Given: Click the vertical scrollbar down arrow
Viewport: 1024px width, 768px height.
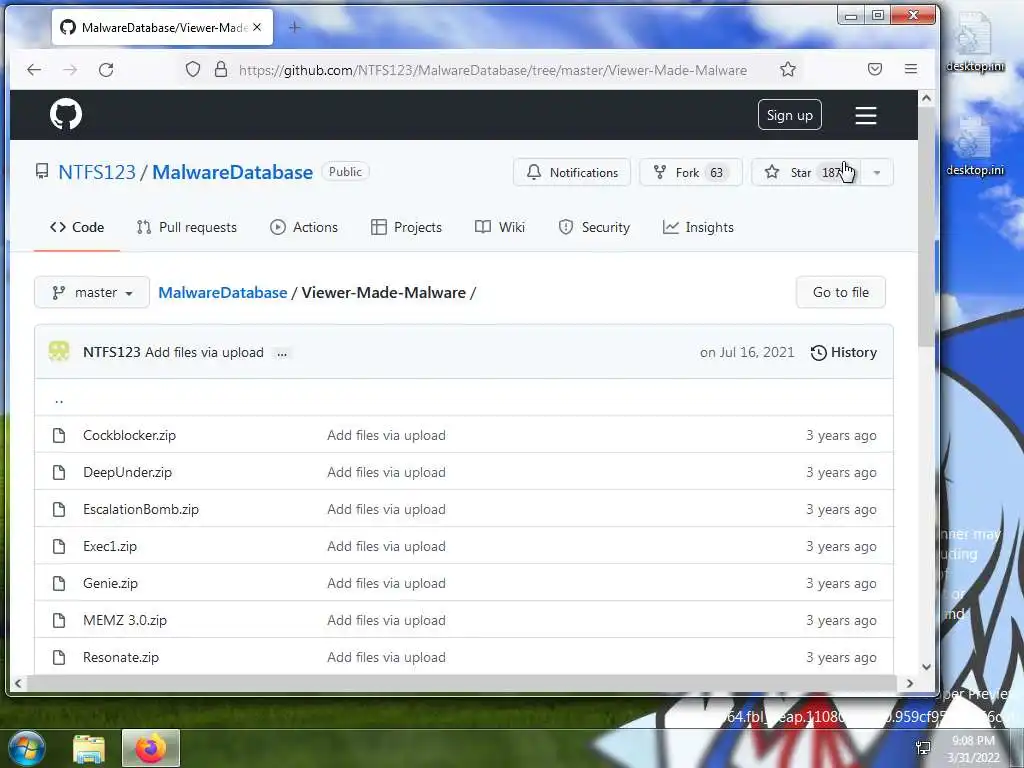Looking at the screenshot, I should coord(926,667).
